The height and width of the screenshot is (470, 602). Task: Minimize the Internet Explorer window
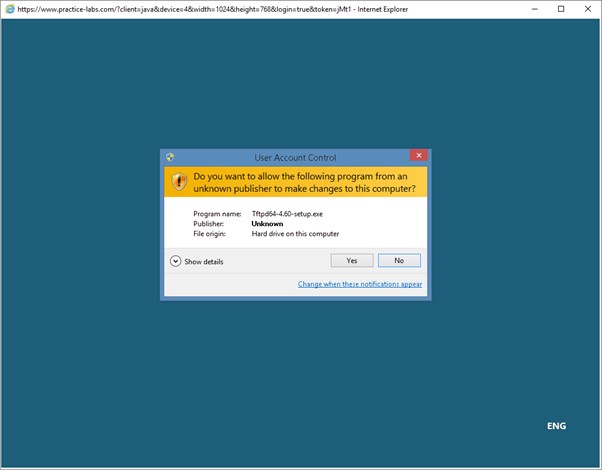pyautogui.click(x=534, y=9)
